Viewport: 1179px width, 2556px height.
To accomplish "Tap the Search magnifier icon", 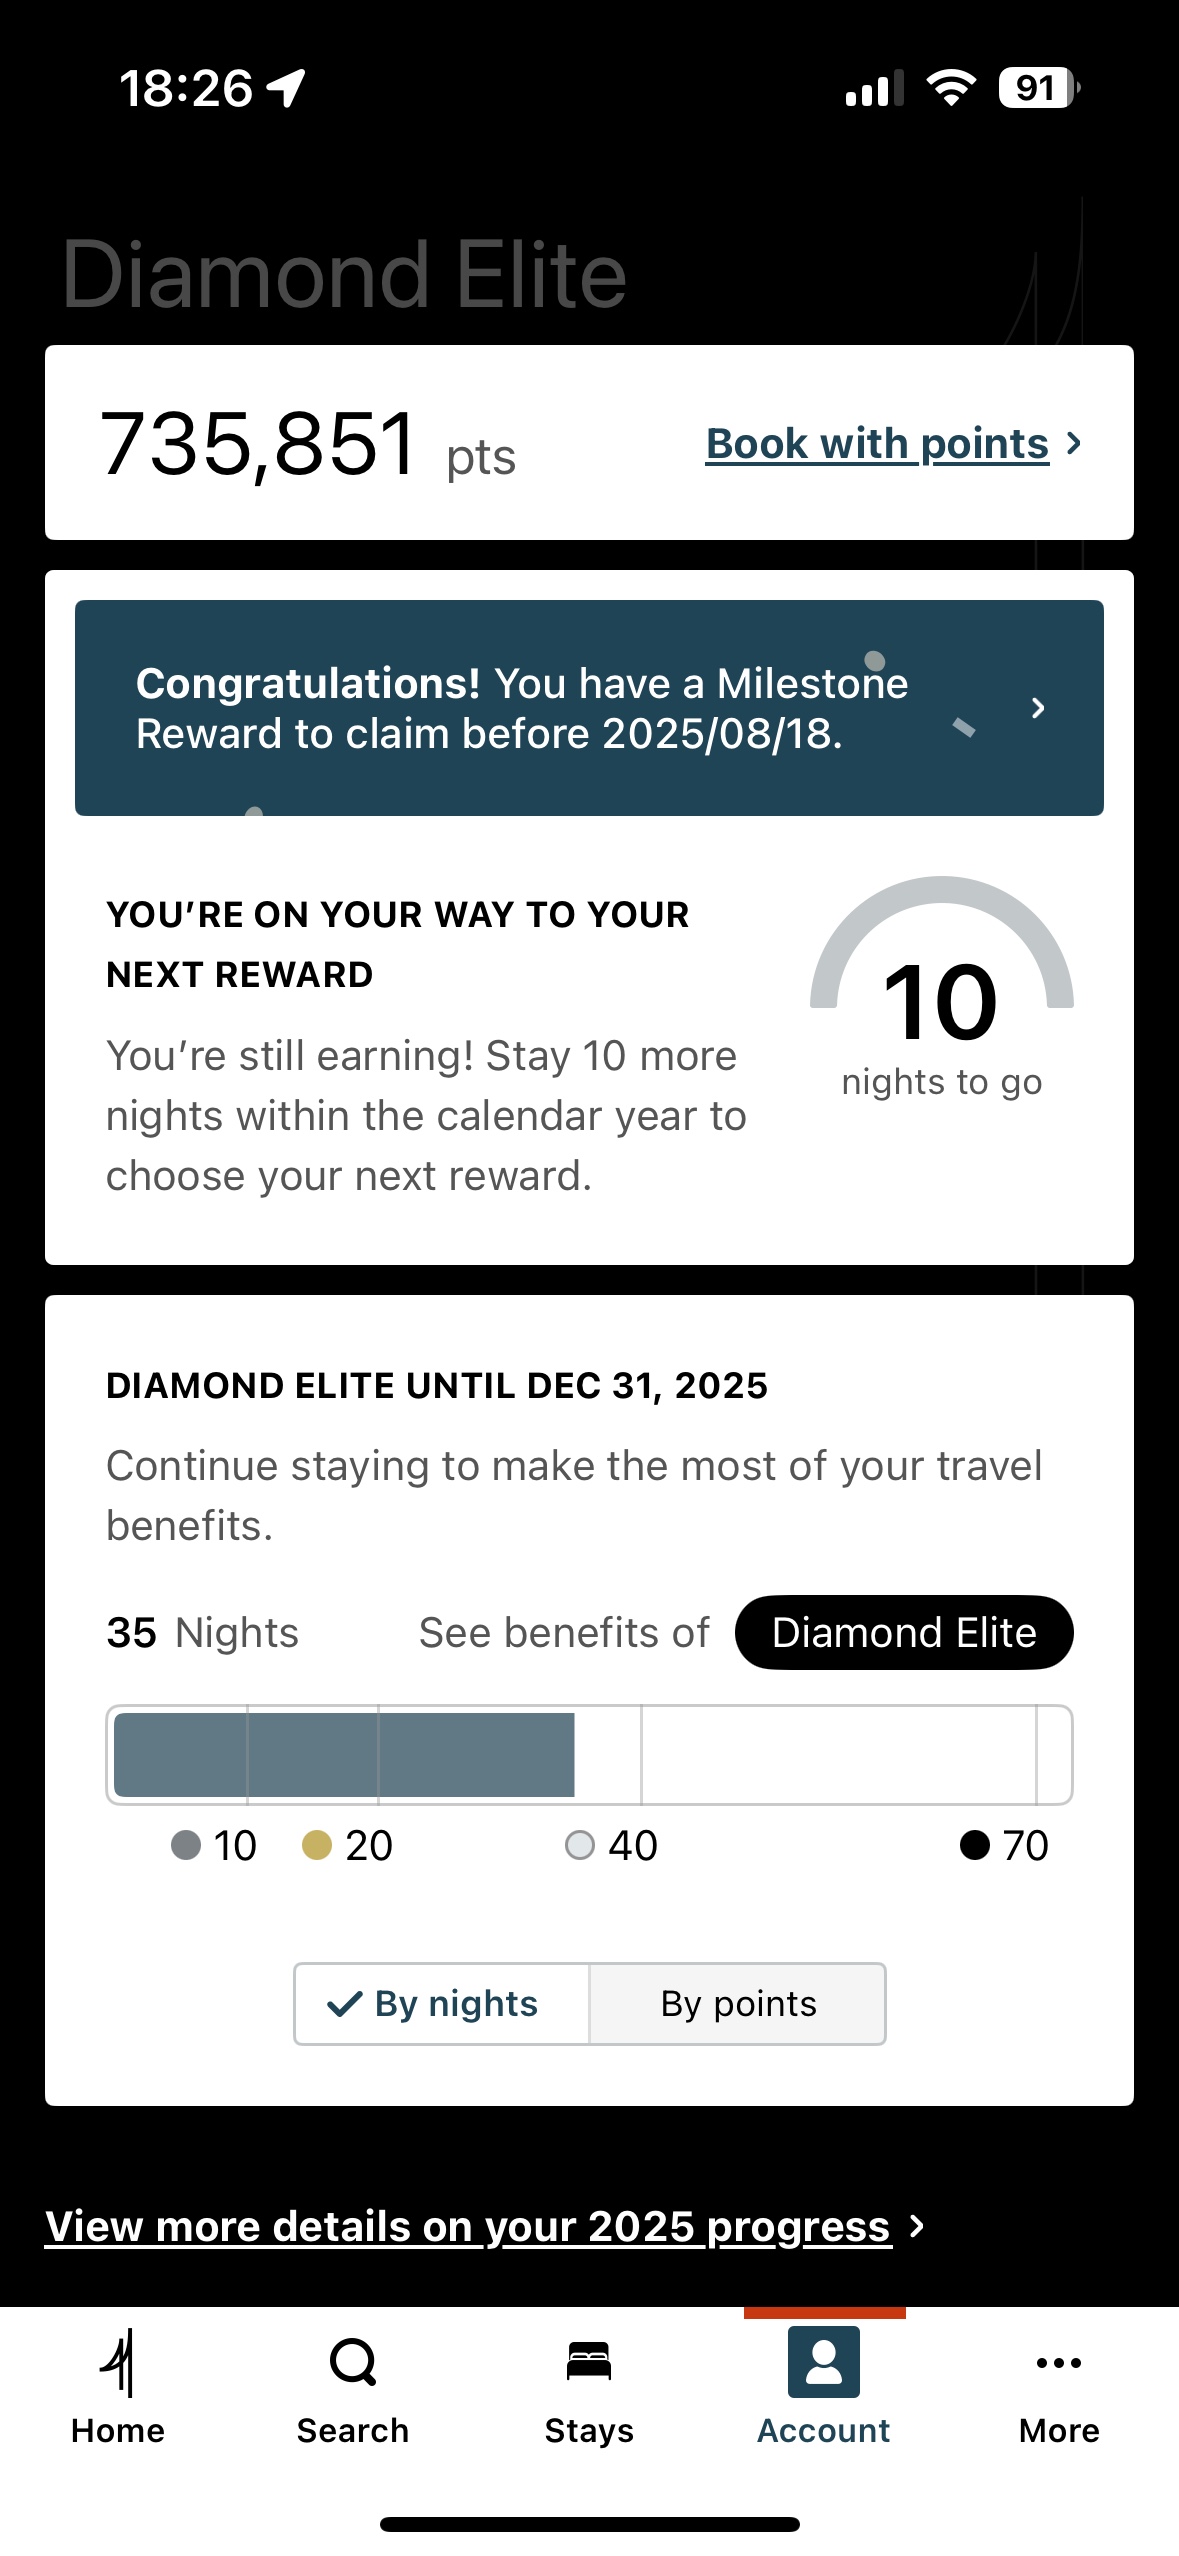I will (353, 2363).
